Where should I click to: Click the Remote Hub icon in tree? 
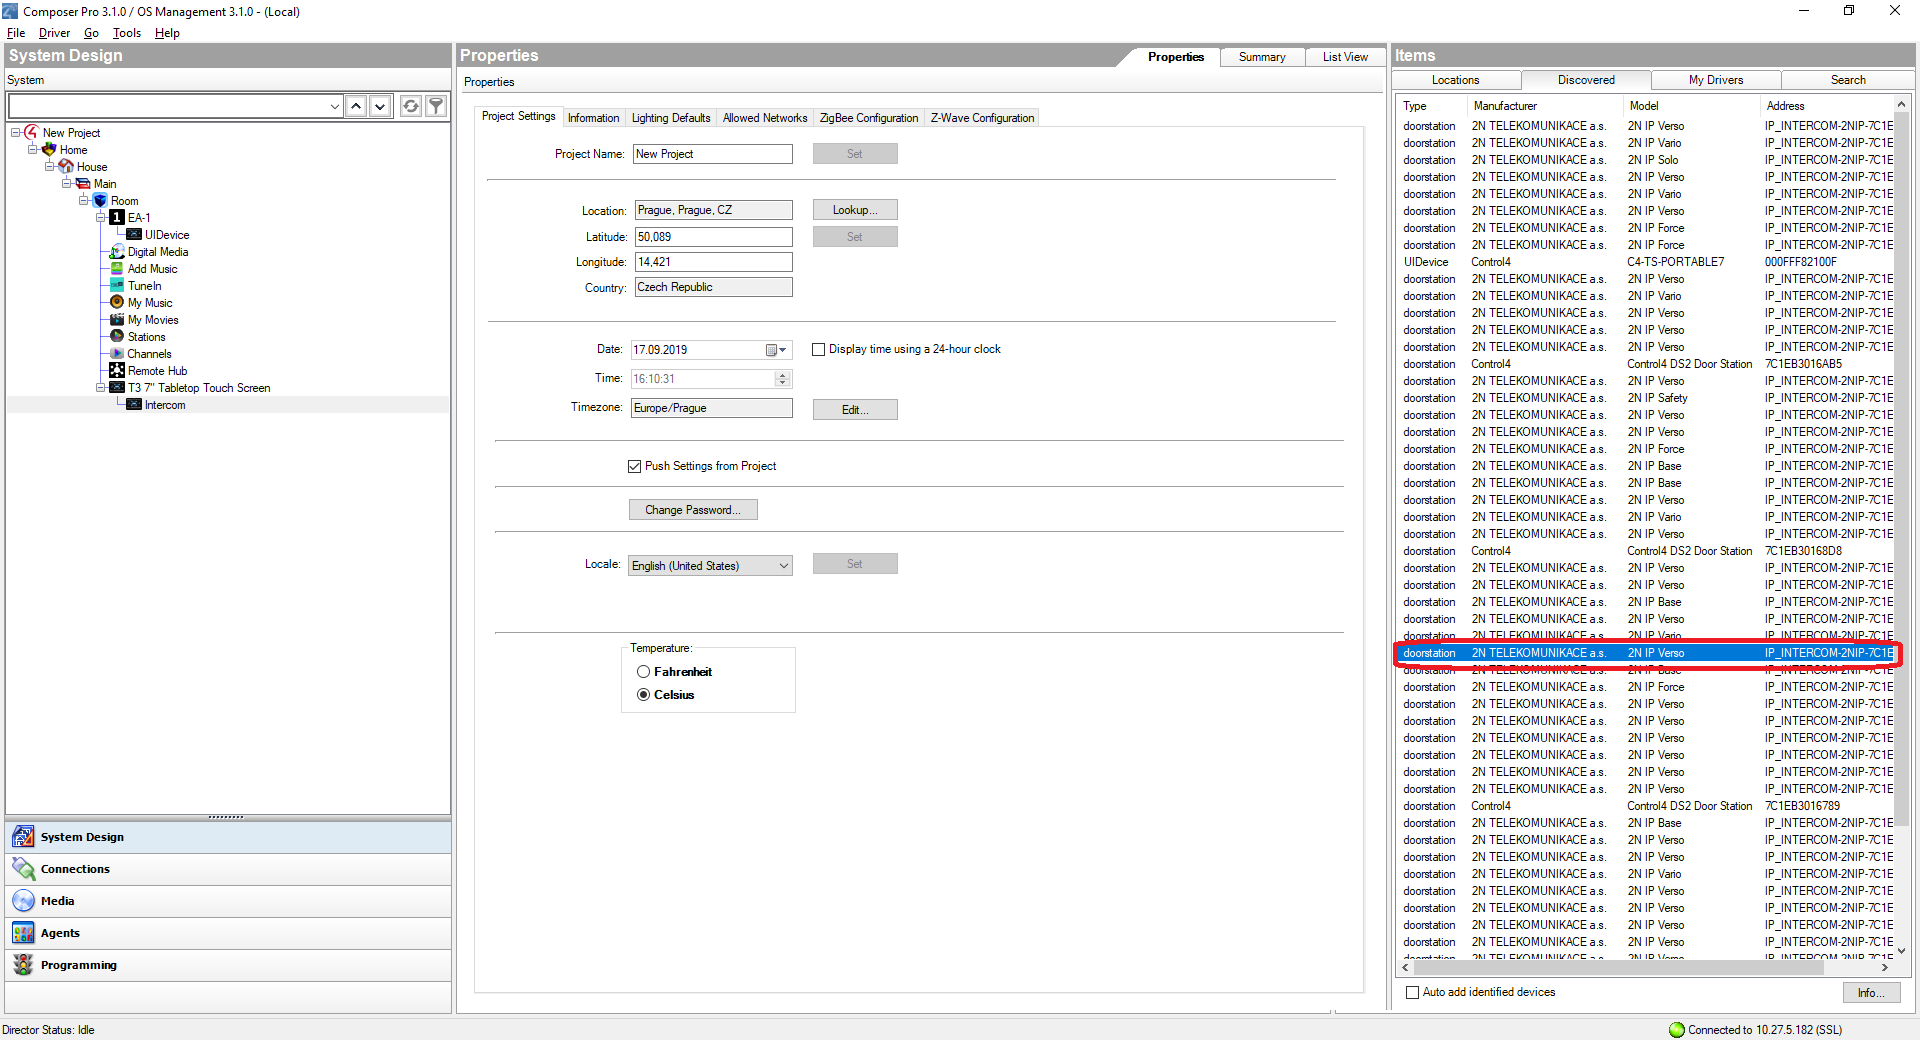click(117, 371)
